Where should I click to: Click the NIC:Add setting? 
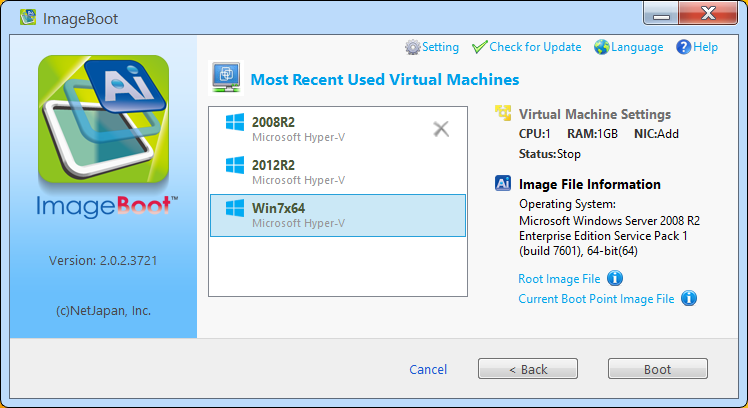(656, 134)
